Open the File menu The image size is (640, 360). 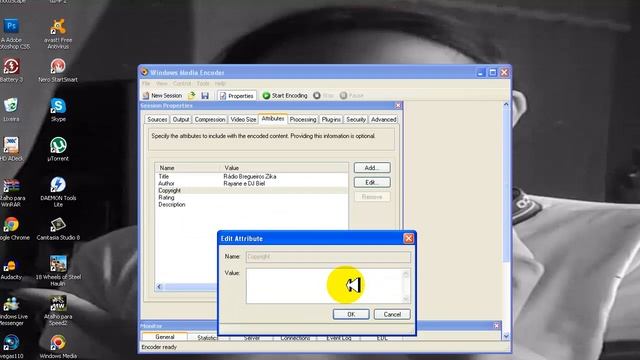tap(146, 83)
